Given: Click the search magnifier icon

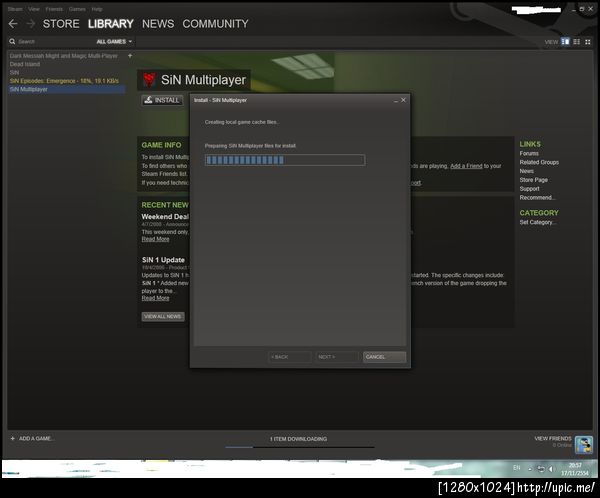Looking at the screenshot, I should (12, 41).
